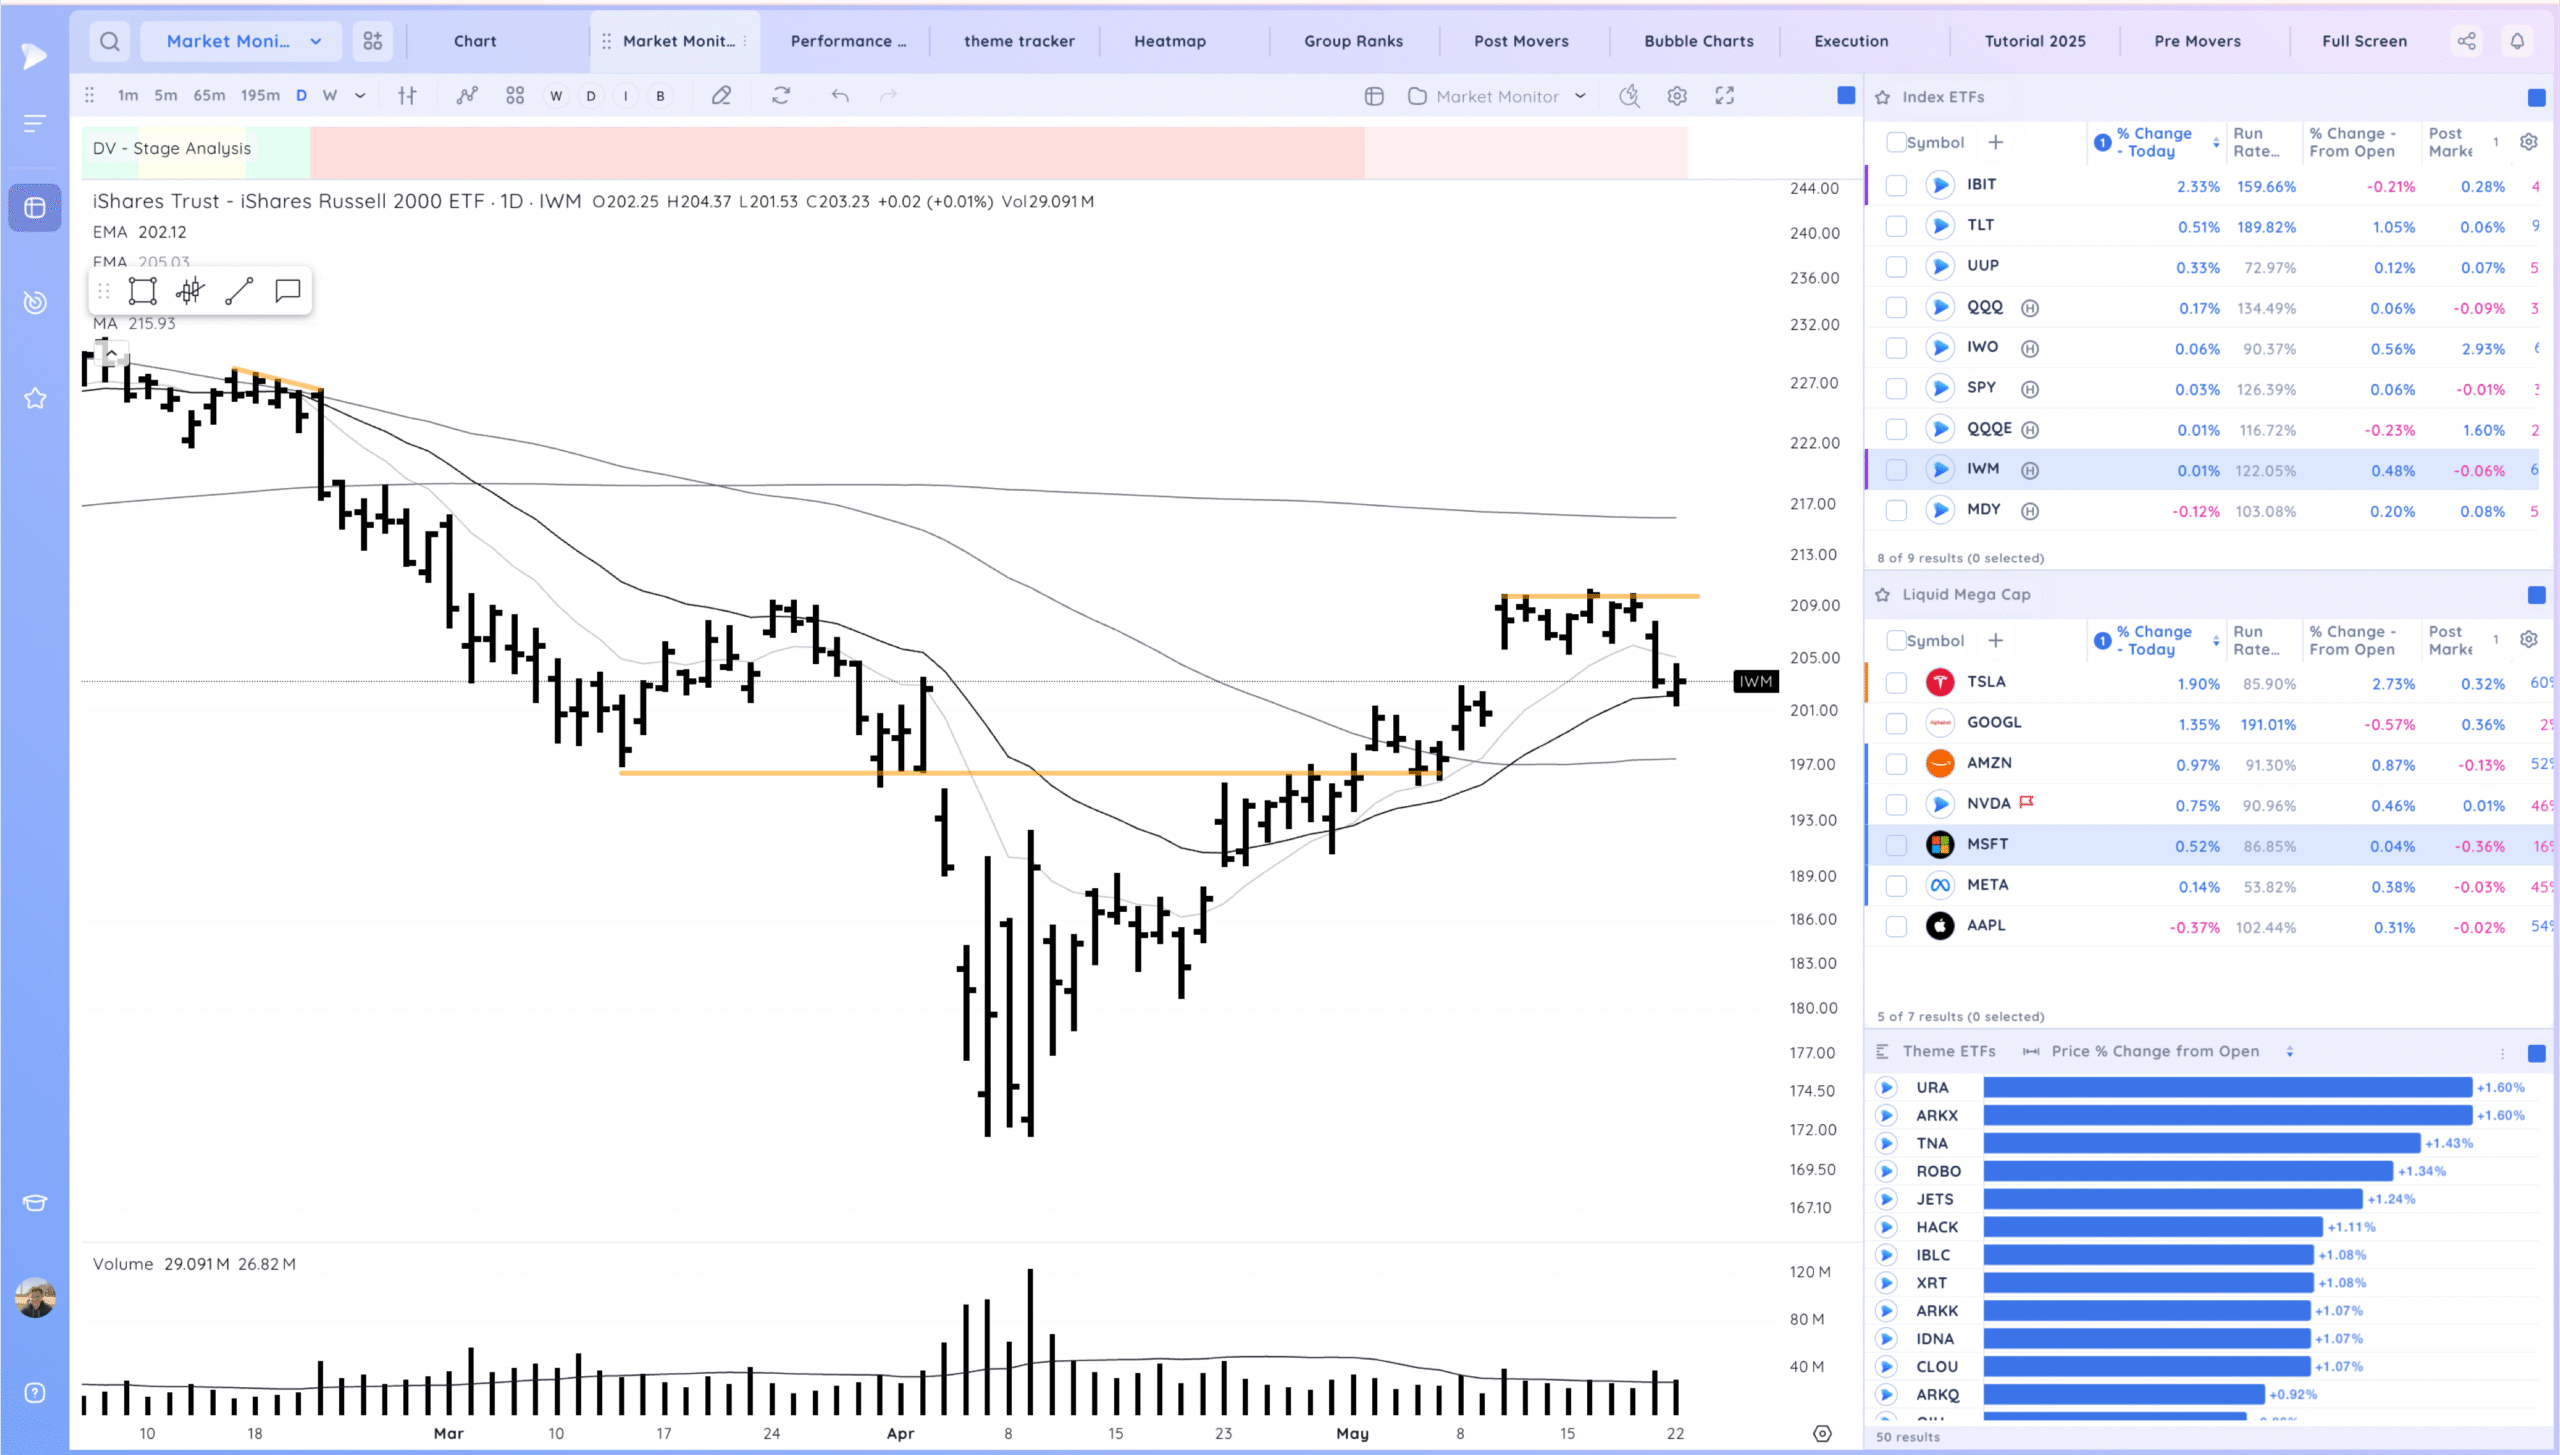
Task: Add symbol to Index ETFs list
Action: [1995, 142]
